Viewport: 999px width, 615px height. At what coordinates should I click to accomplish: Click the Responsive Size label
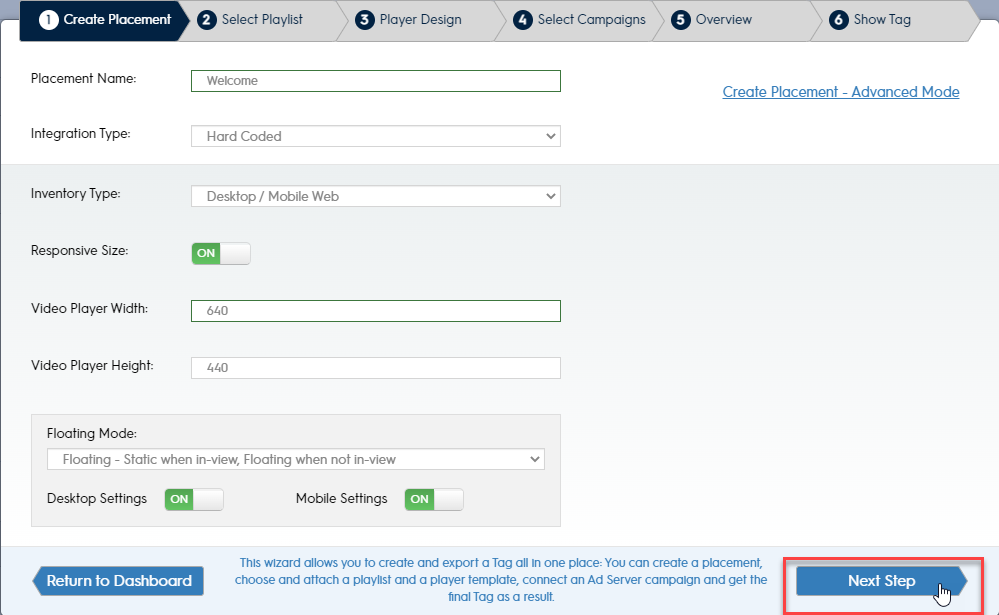coord(80,251)
